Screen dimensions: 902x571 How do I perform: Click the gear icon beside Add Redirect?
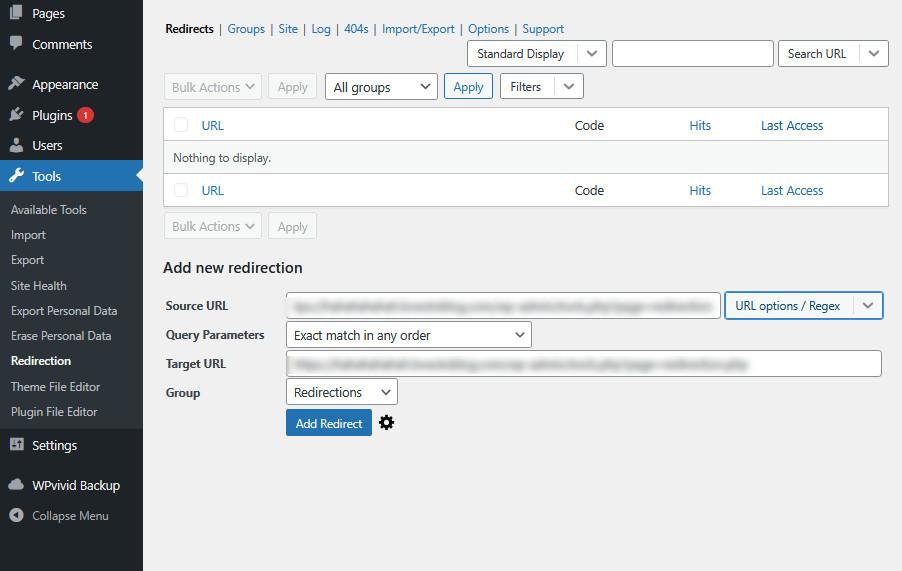(386, 423)
